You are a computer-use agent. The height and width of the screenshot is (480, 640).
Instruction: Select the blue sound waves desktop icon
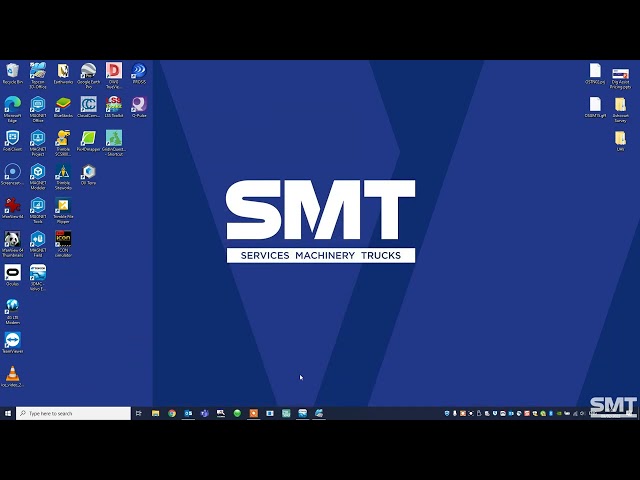[139, 73]
